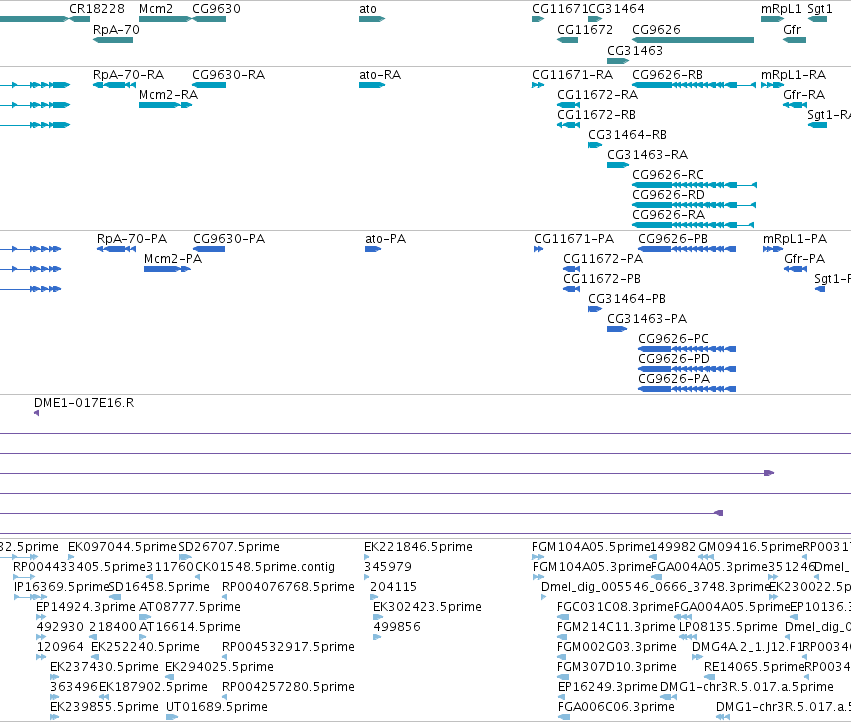Select the Sgt1 gene label
The width and height of the screenshot is (851, 722).
click(x=820, y=9)
